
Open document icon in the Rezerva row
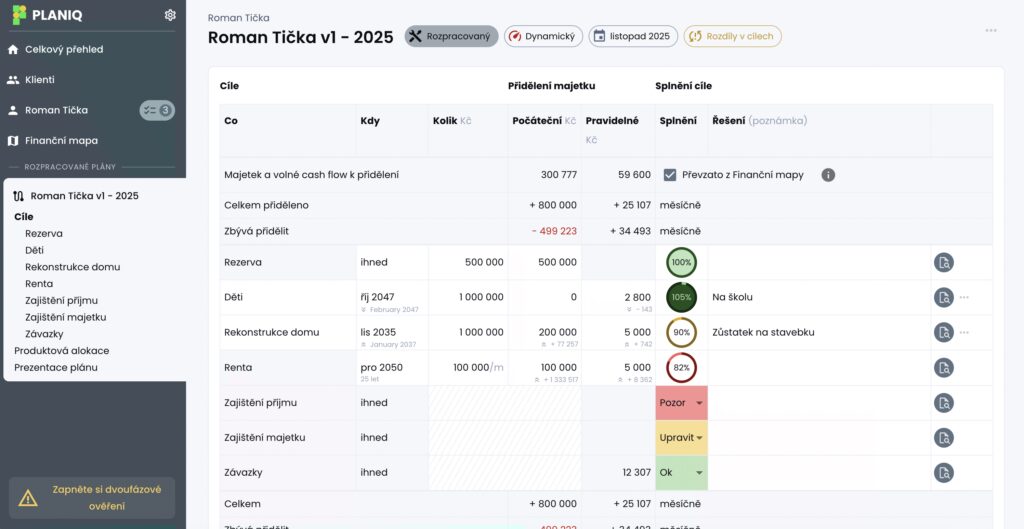click(943, 263)
